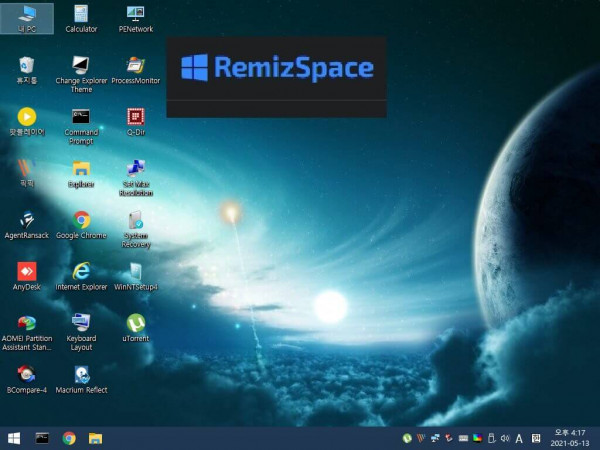The width and height of the screenshot is (600, 450).
Task: Open the Internet Explorer desktop shortcut
Action: pos(81,276)
